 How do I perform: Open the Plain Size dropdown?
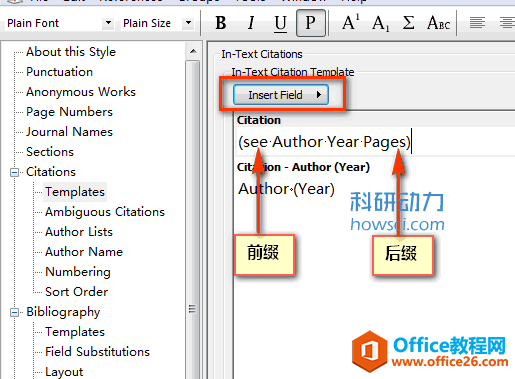pyautogui.click(x=188, y=23)
